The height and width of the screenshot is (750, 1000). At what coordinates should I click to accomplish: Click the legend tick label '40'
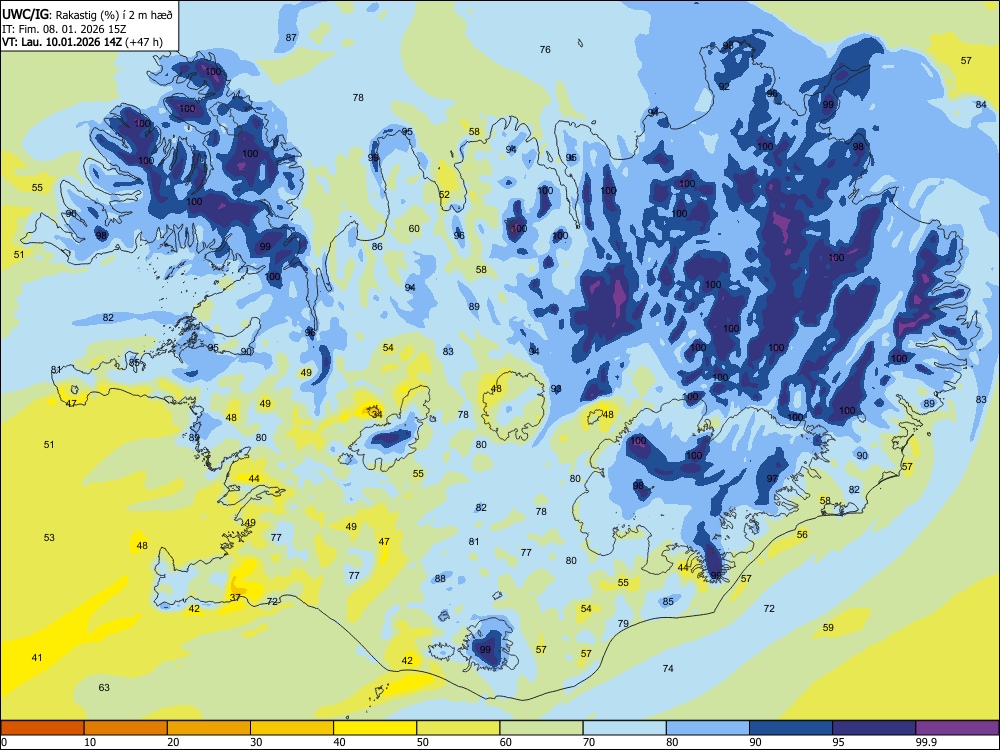340,742
